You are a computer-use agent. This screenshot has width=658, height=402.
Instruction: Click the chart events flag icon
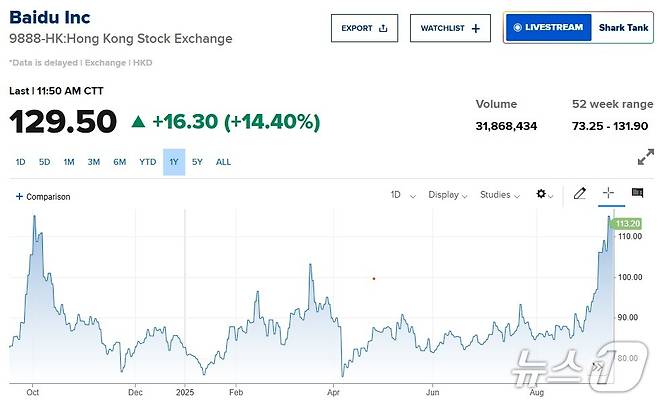point(637,194)
